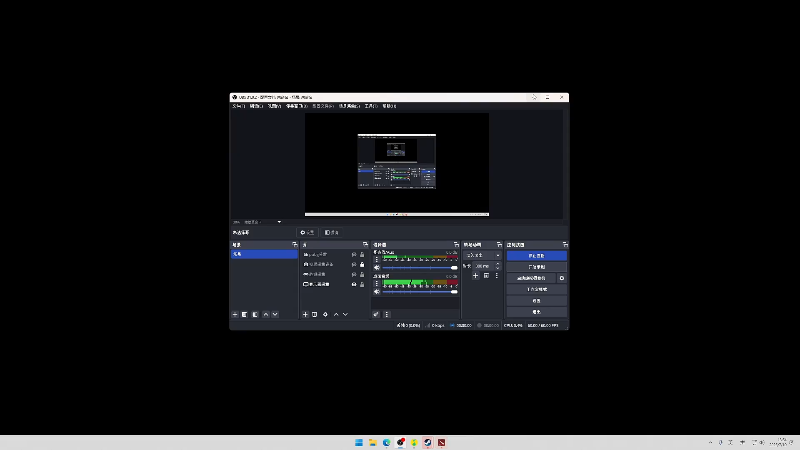Open the transition type dropdown
Screen dimensions: 800x450
coord(482,255)
